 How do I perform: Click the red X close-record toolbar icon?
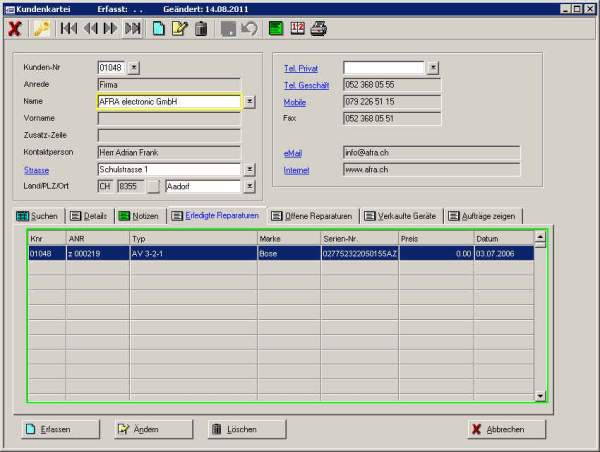[15, 29]
